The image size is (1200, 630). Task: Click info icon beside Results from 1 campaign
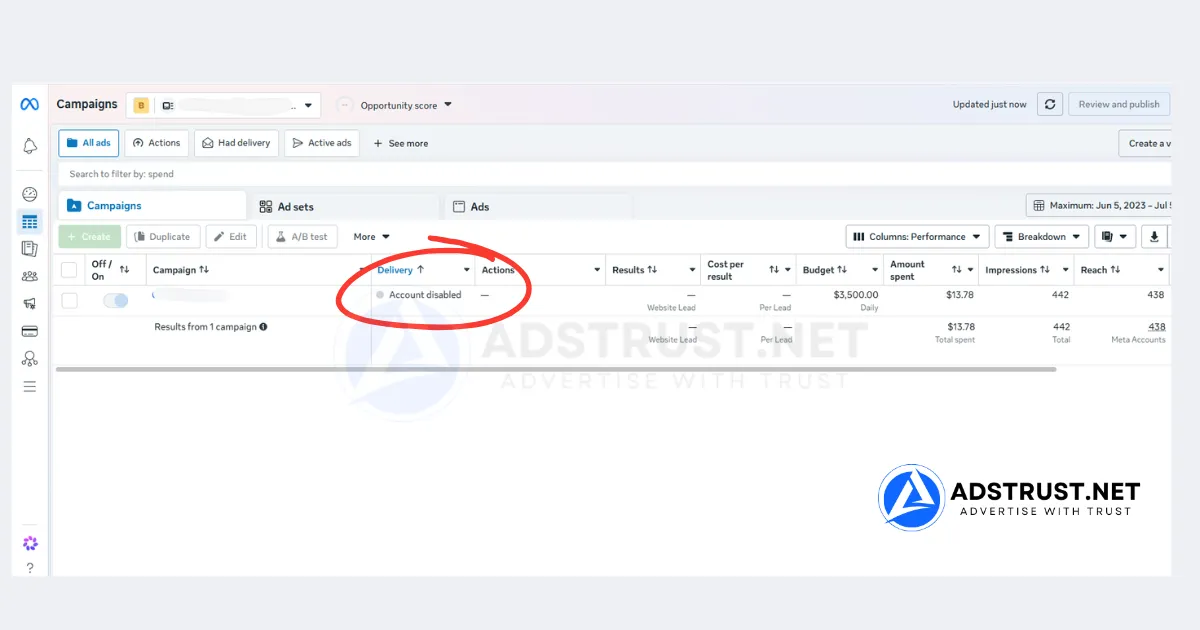[x=263, y=327]
